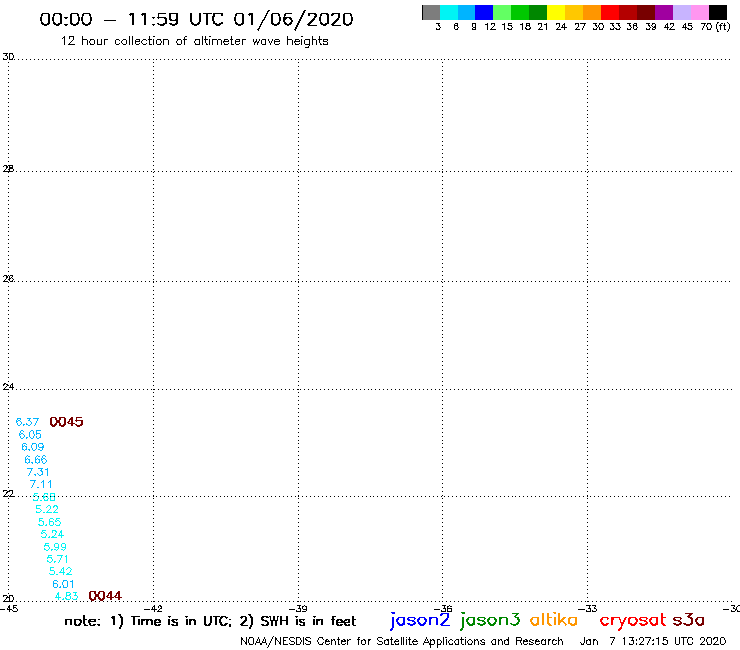Click the wave height value 7.31

coord(38,472)
